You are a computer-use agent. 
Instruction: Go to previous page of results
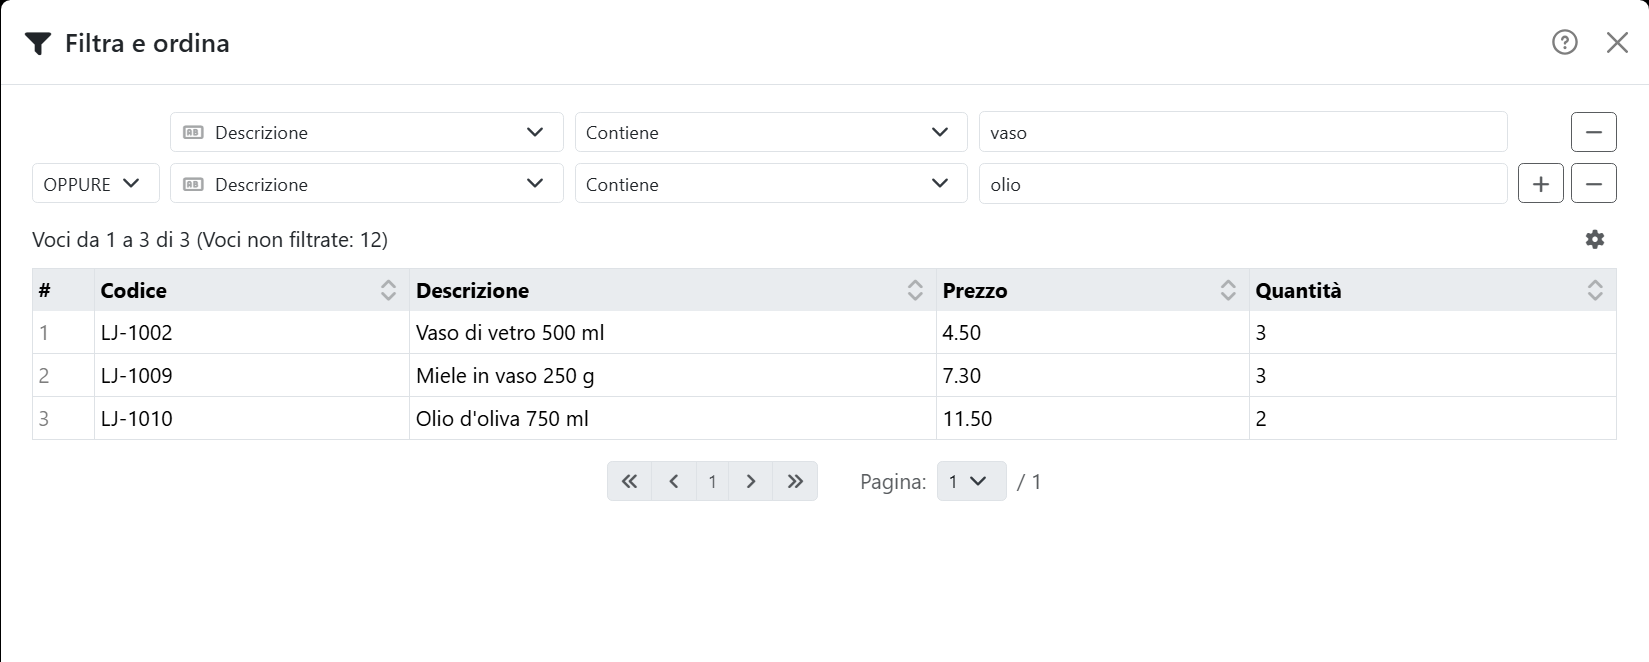point(674,481)
